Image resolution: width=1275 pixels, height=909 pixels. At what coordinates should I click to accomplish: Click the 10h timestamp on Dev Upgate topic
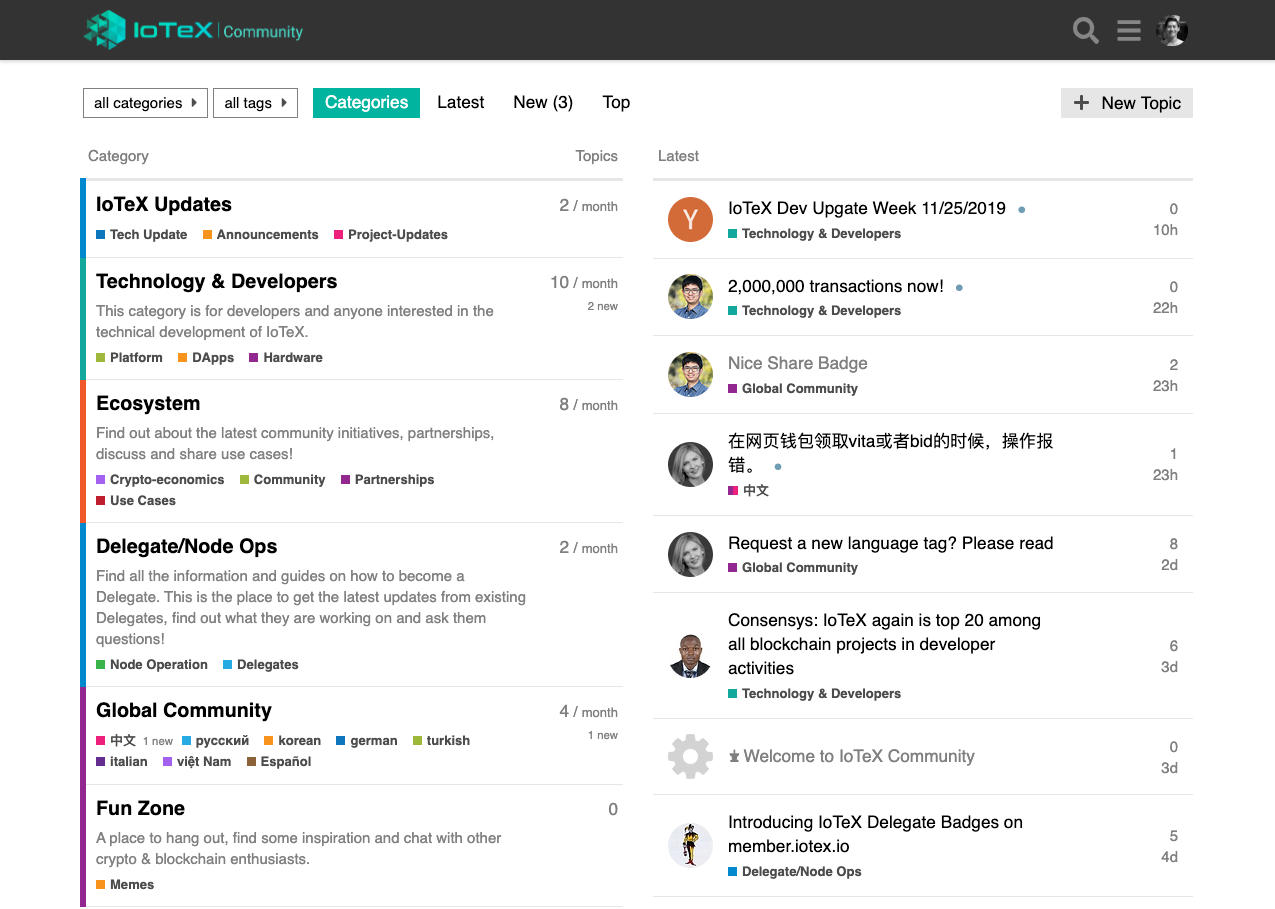pos(1165,230)
